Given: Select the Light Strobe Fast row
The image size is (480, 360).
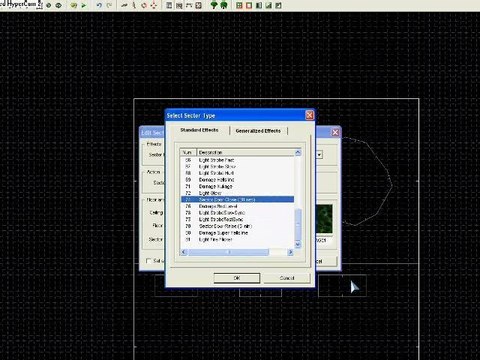Looking at the screenshot, I should [x=237, y=160].
